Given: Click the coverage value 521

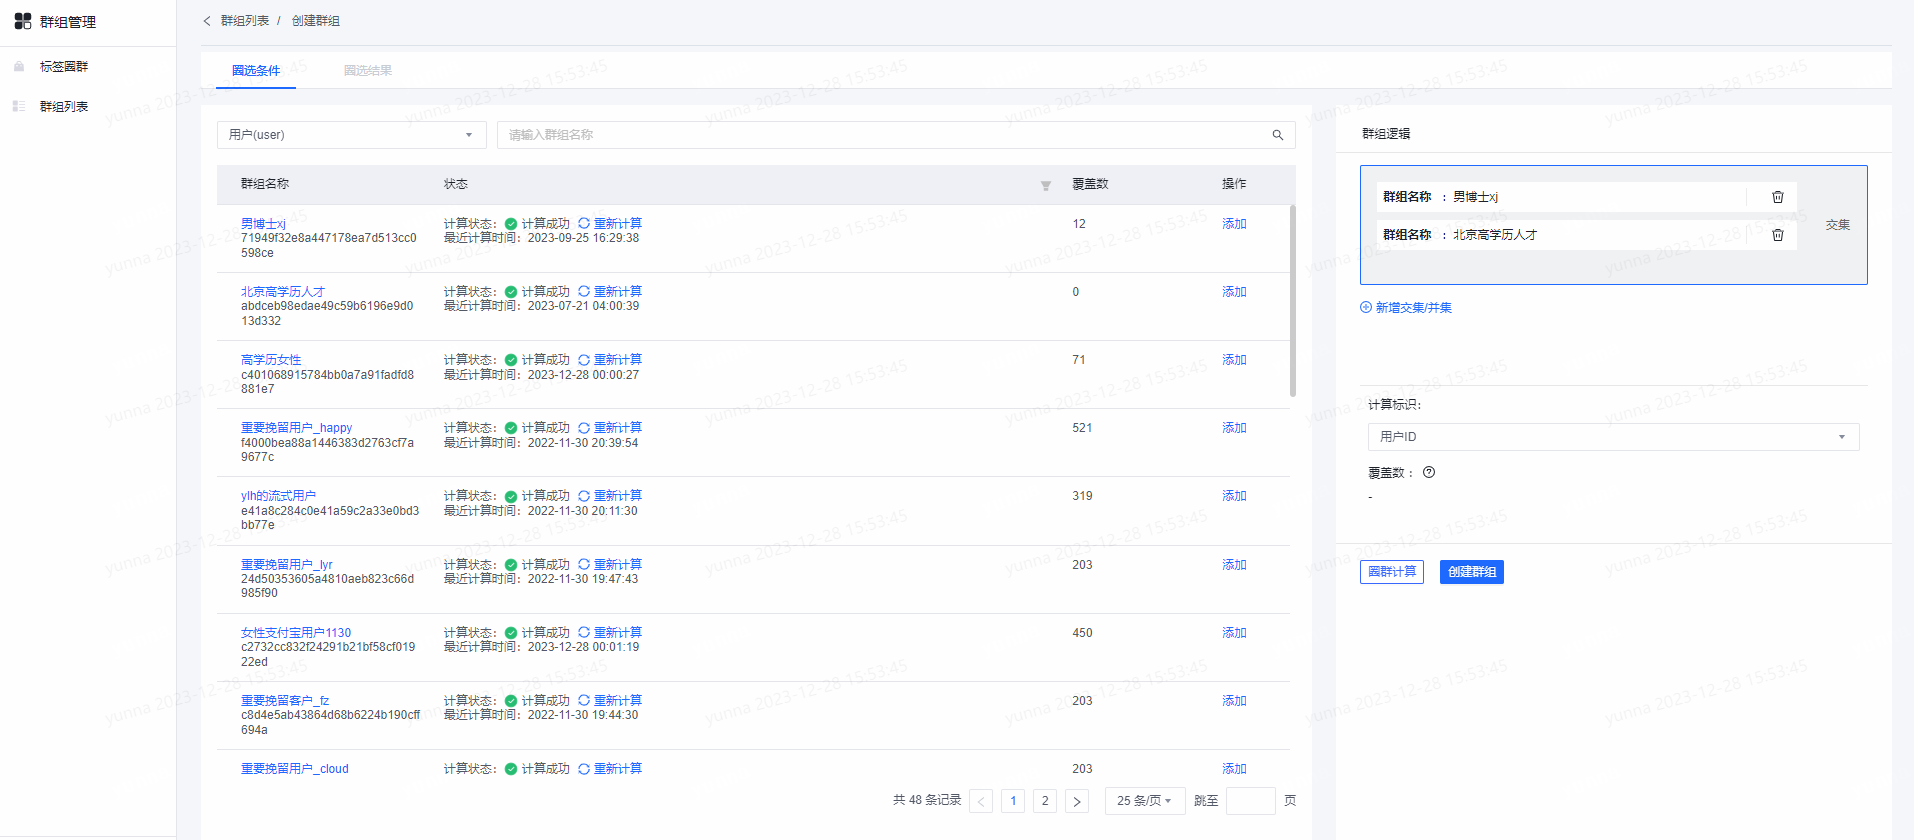Looking at the screenshot, I should coord(1082,428).
